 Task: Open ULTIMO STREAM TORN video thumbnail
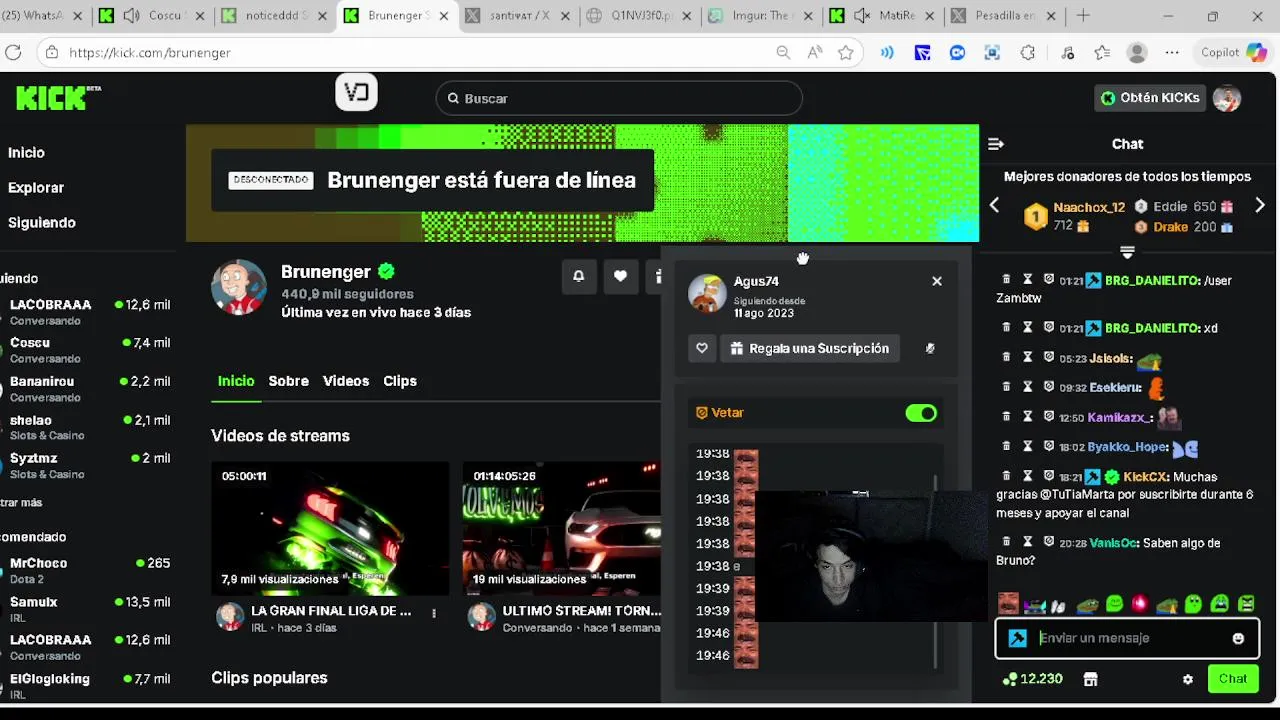(x=561, y=529)
